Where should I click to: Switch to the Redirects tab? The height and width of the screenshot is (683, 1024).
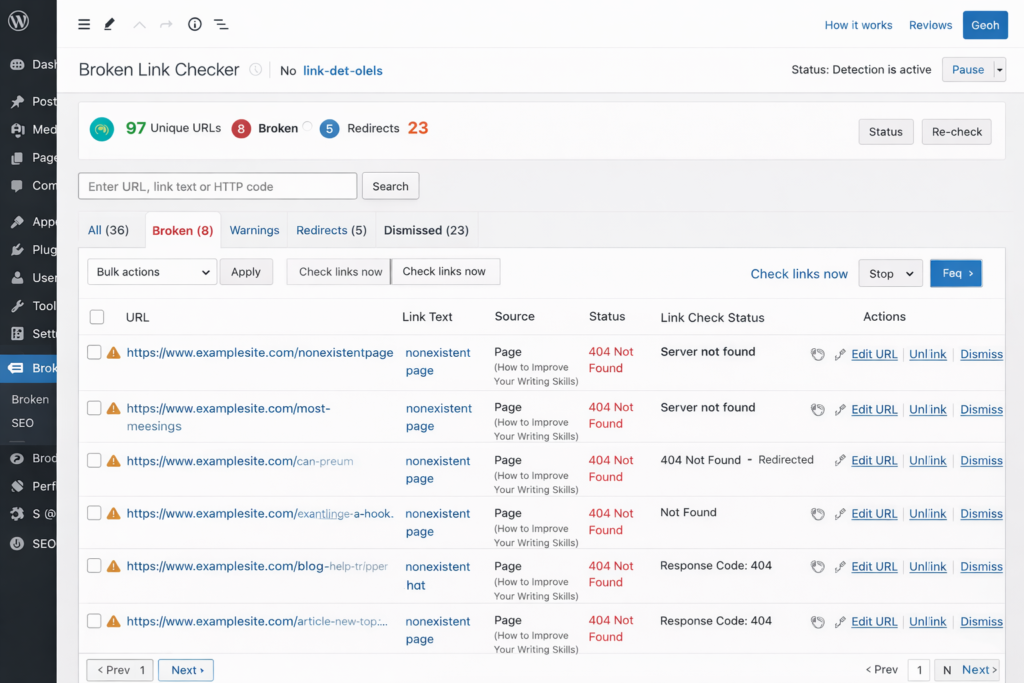point(331,230)
